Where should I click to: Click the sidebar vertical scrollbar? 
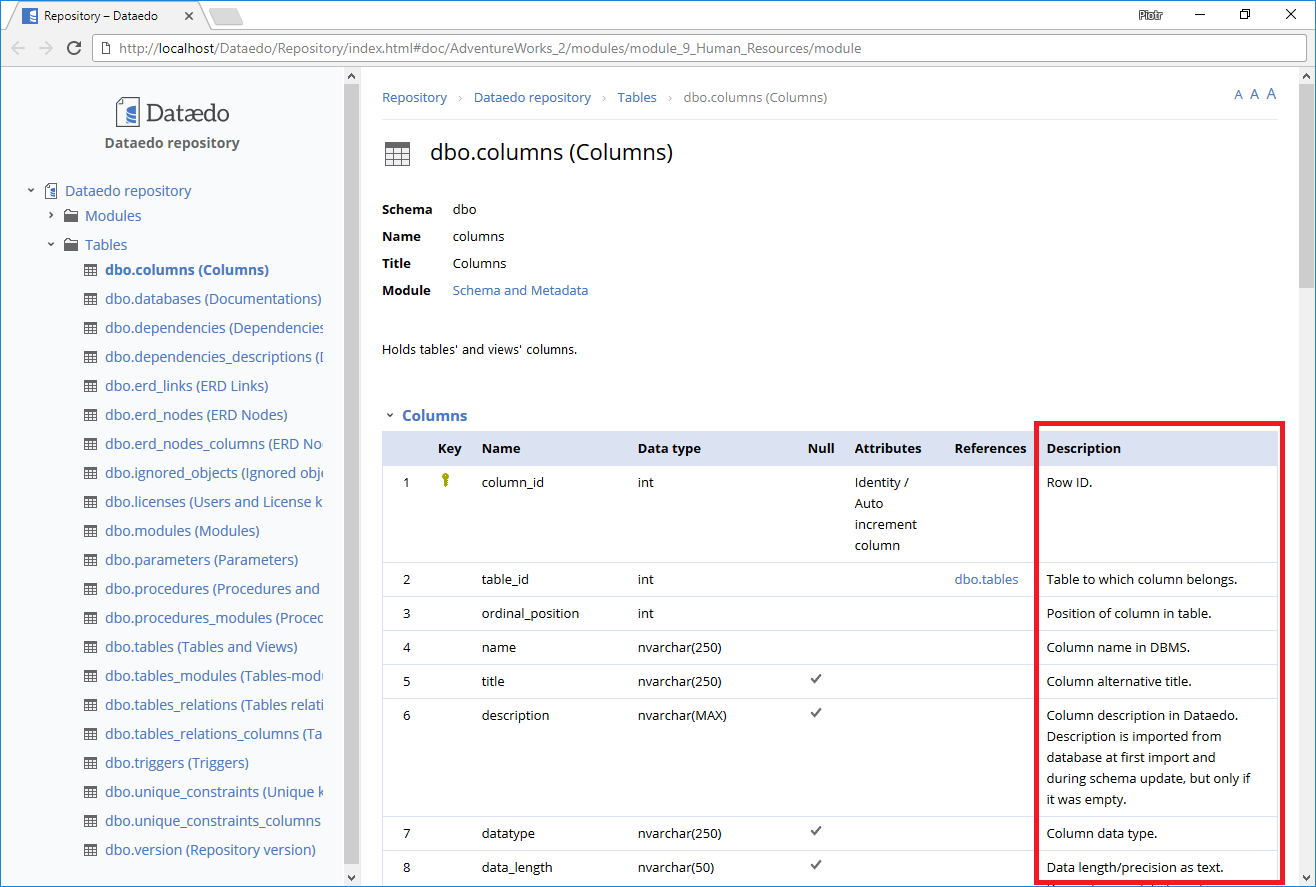tap(351, 470)
